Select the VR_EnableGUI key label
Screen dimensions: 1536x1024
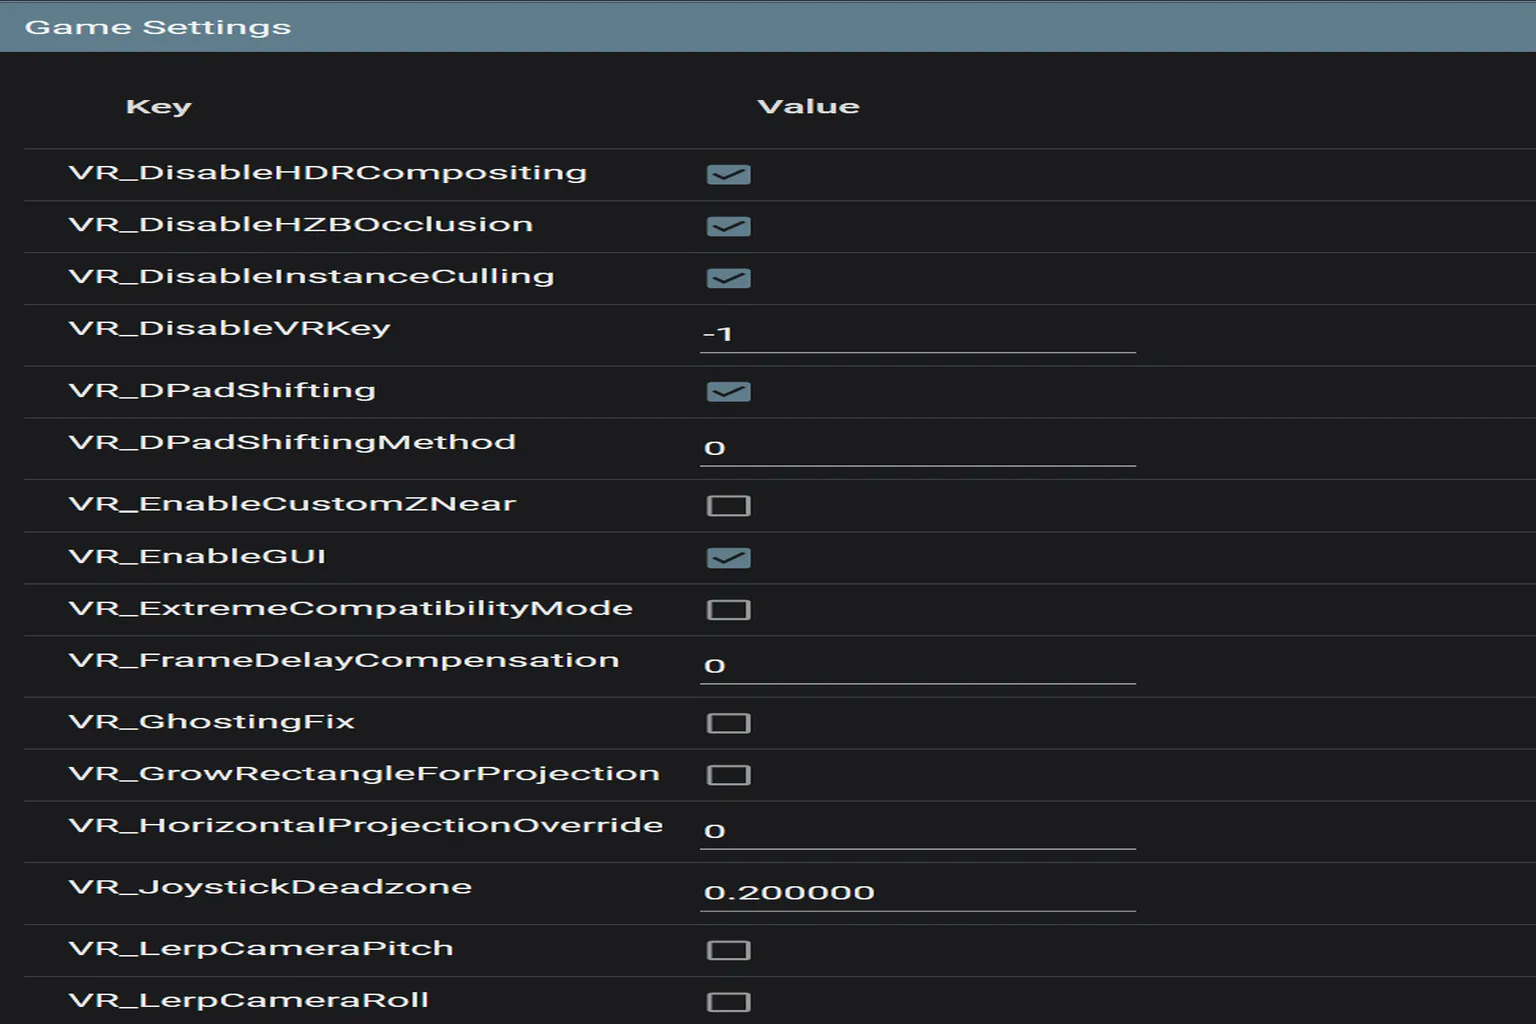click(197, 556)
